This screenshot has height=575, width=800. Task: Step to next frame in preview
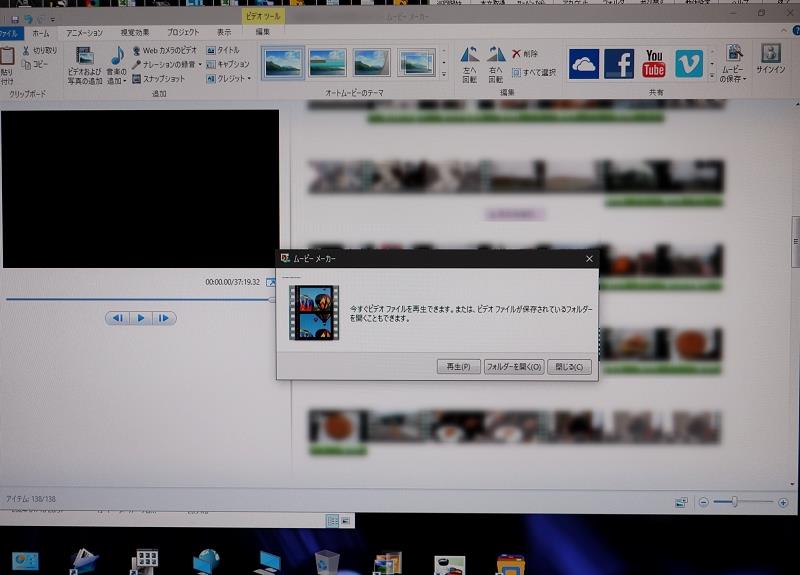[164, 318]
